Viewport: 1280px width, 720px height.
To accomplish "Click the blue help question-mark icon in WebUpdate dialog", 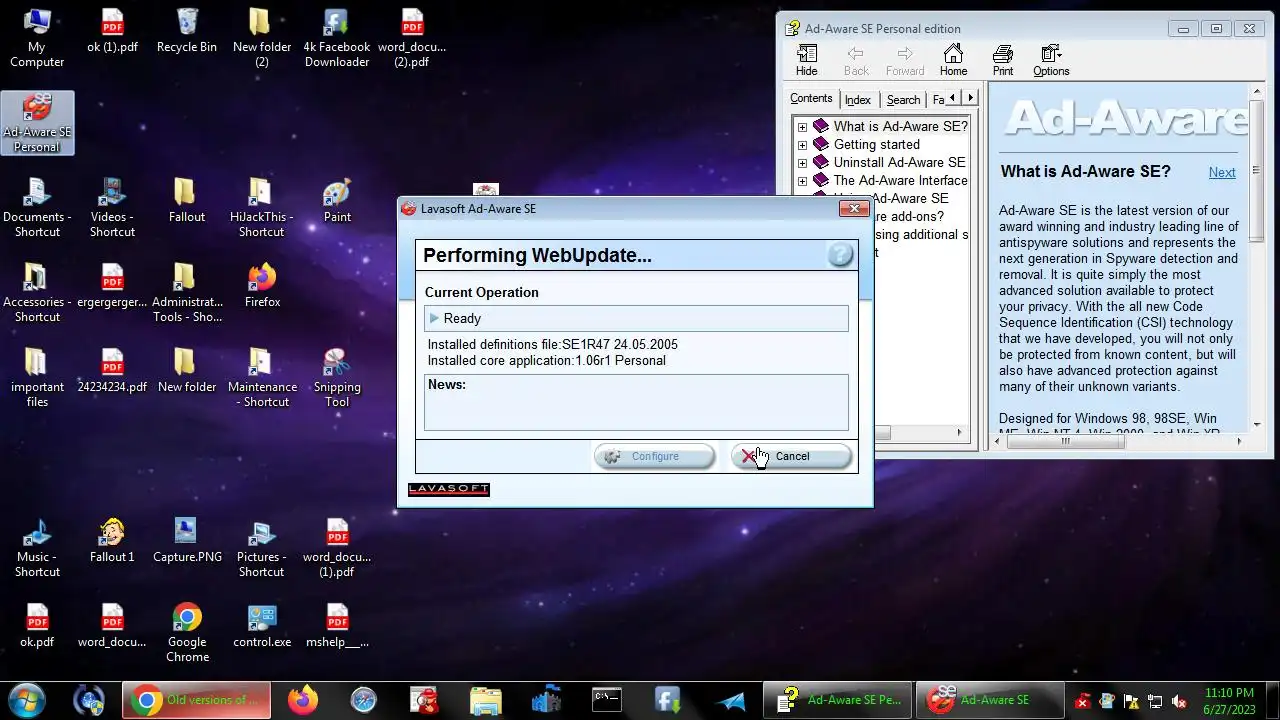I will coord(840,255).
